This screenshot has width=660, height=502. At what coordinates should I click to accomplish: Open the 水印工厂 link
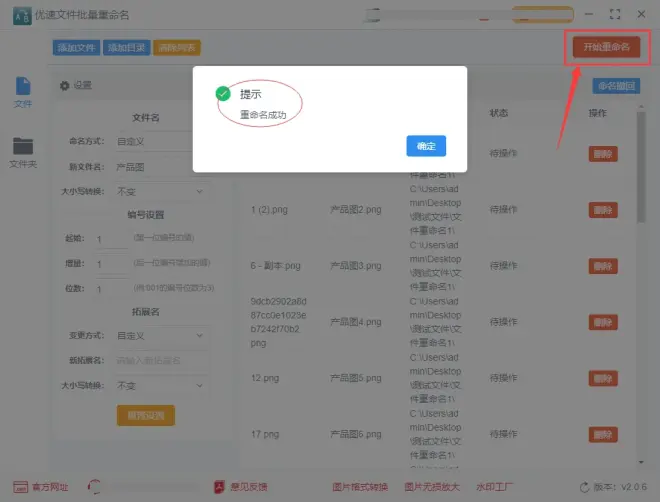pyautogui.click(x=495, y=487)
